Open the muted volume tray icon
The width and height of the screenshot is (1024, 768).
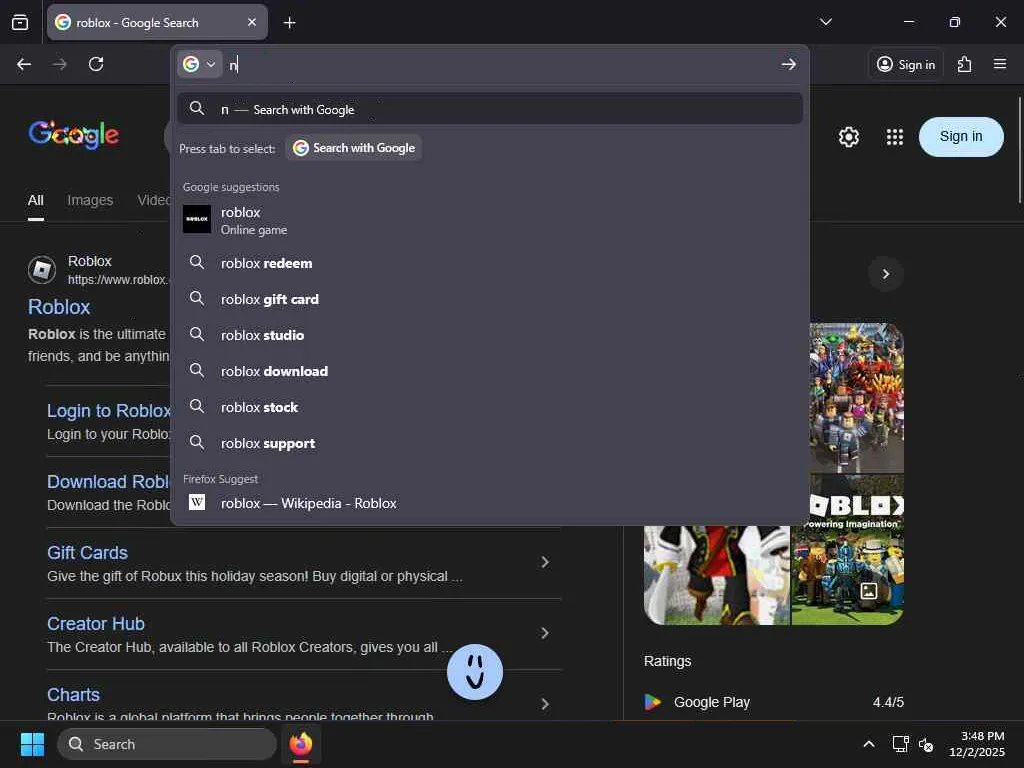(x=926, y=744)
